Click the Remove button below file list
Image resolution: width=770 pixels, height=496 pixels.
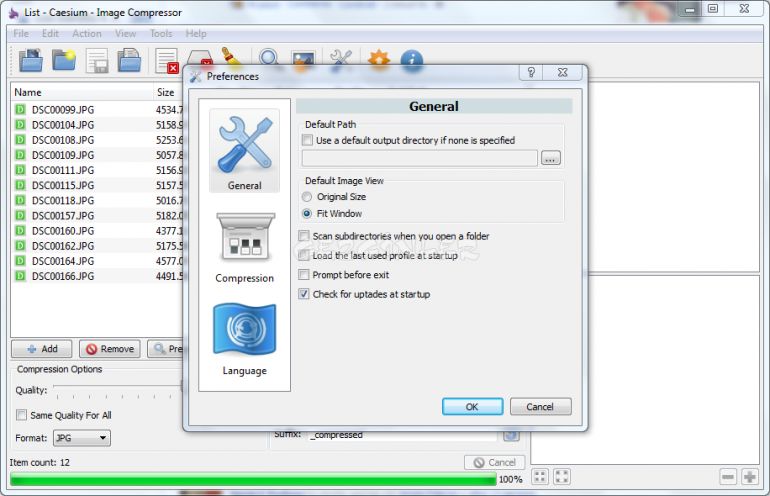(110, 349)
